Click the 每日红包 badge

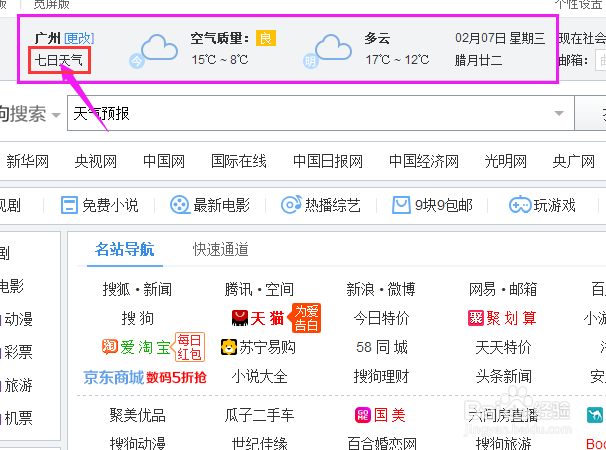189,347
